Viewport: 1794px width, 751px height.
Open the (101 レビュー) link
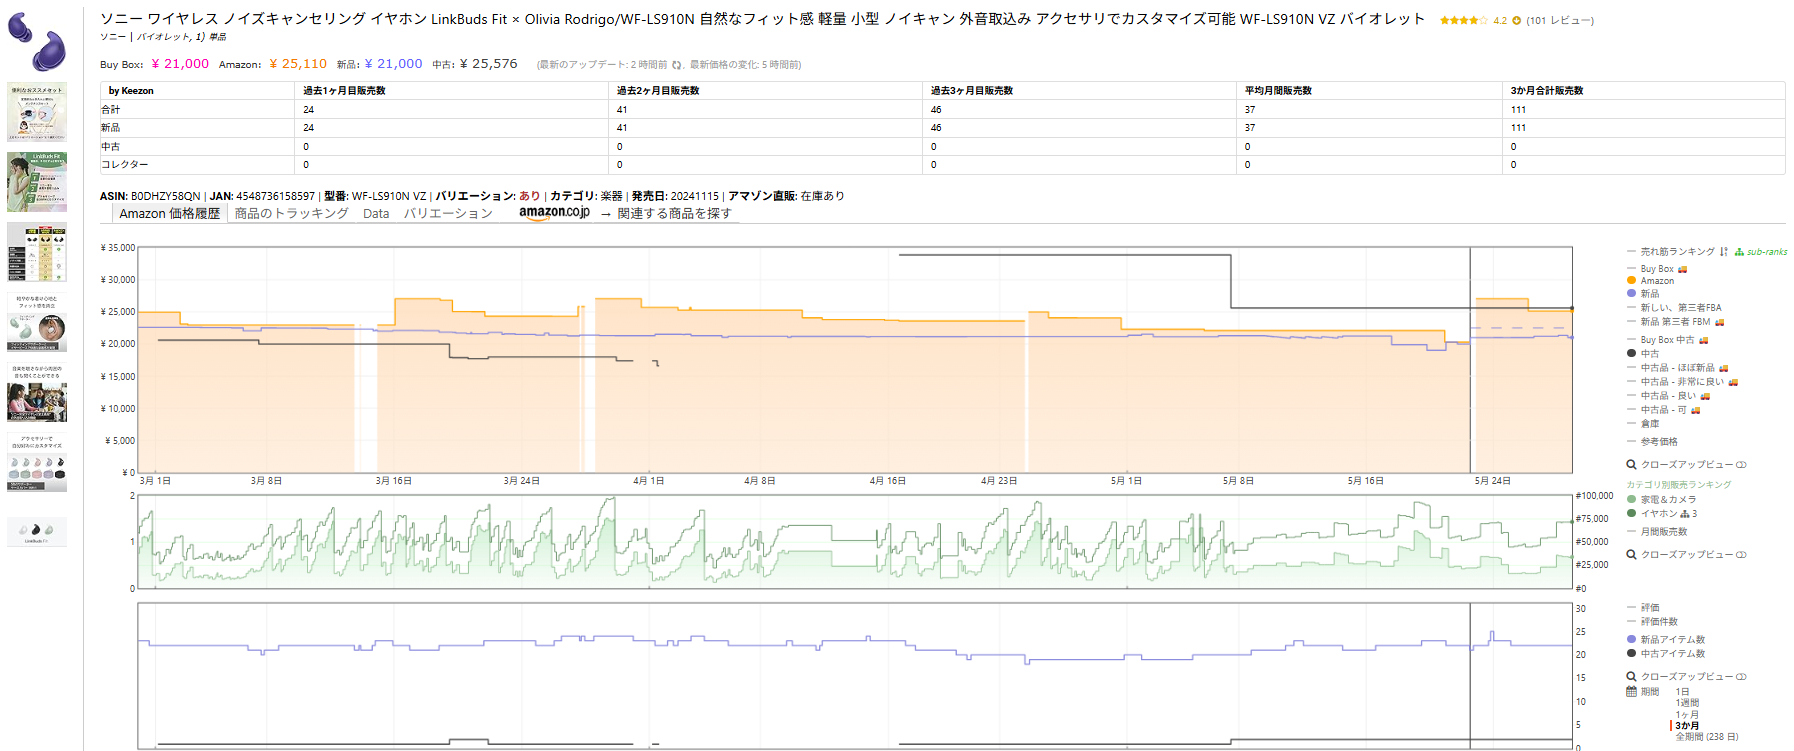pos(1560,20)
